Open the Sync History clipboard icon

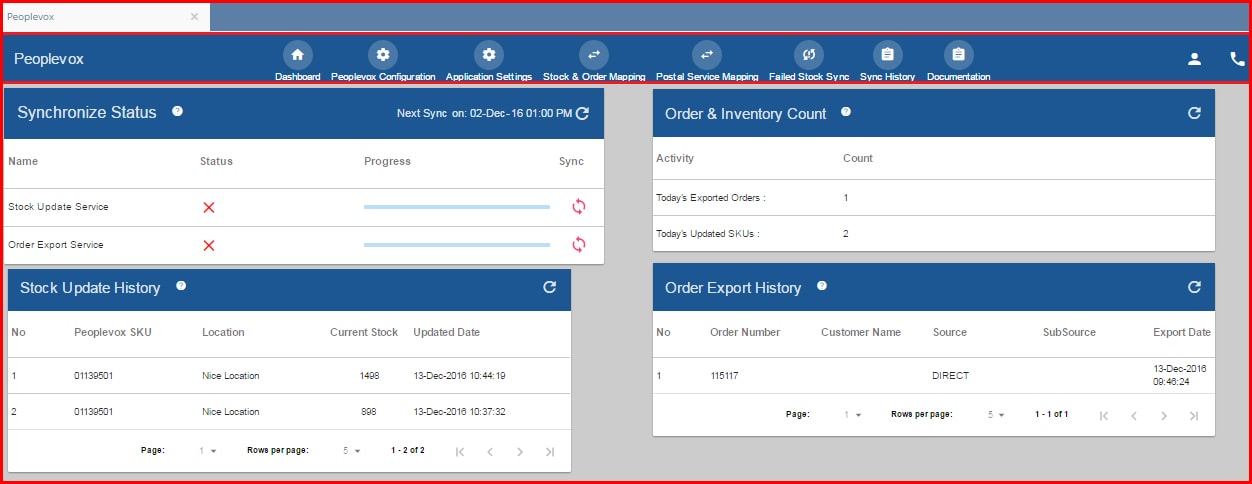(887, 55)
